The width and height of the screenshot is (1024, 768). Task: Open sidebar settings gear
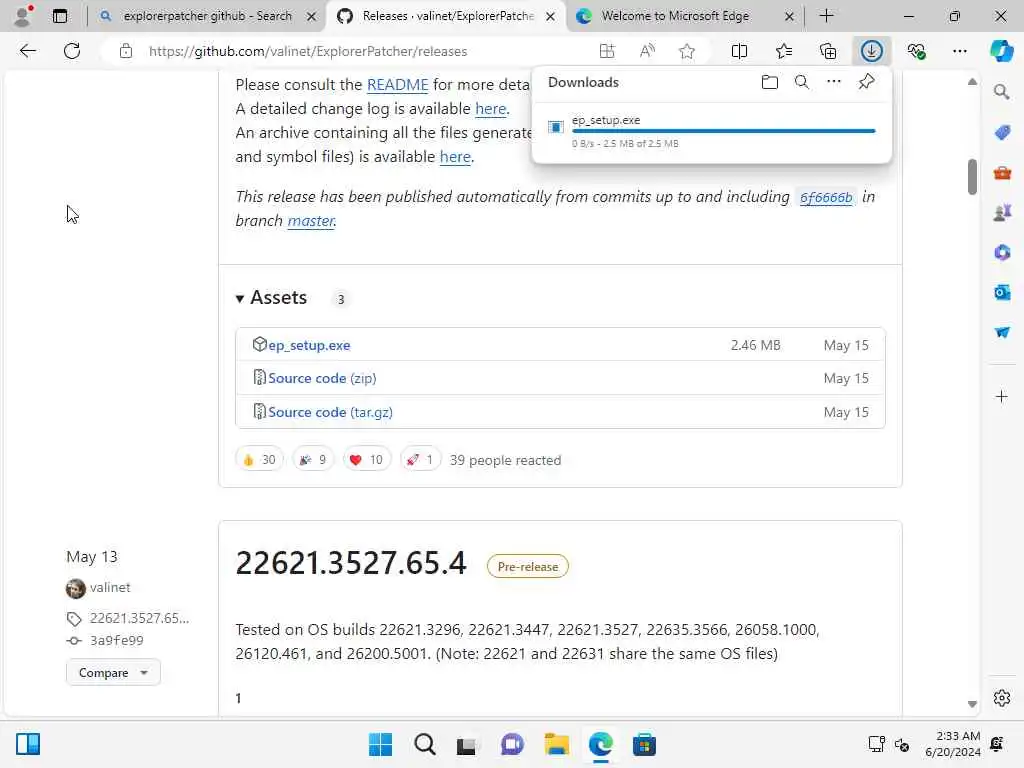[1002, 698]
